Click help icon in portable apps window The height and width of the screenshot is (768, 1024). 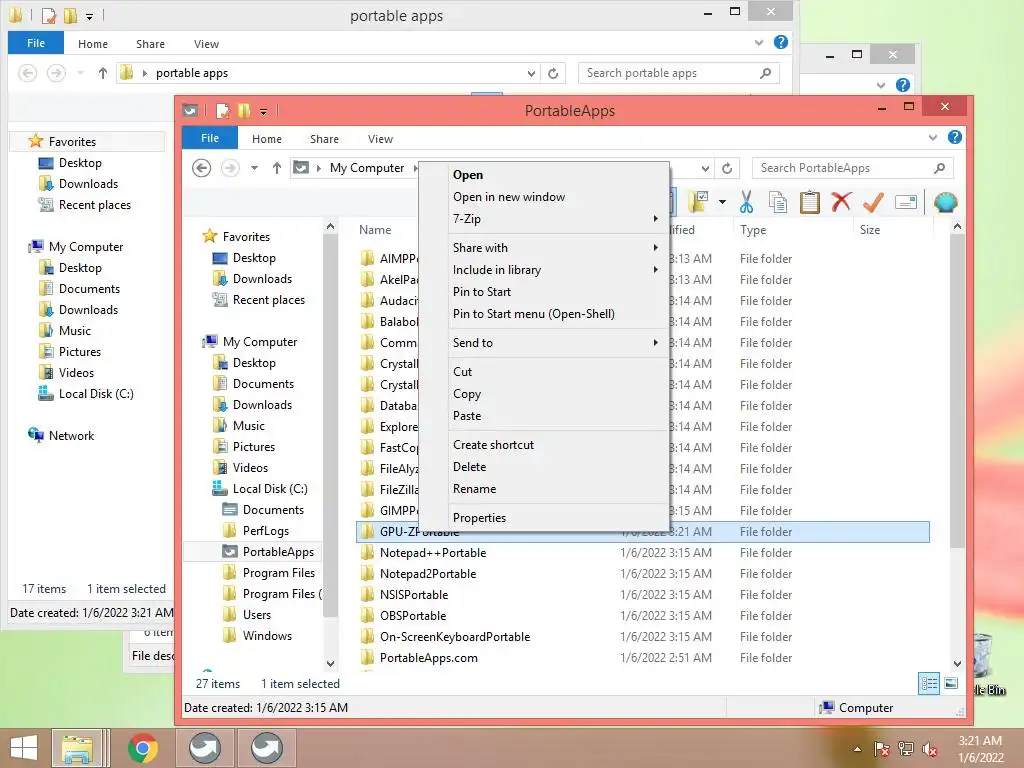coord(780,42)
